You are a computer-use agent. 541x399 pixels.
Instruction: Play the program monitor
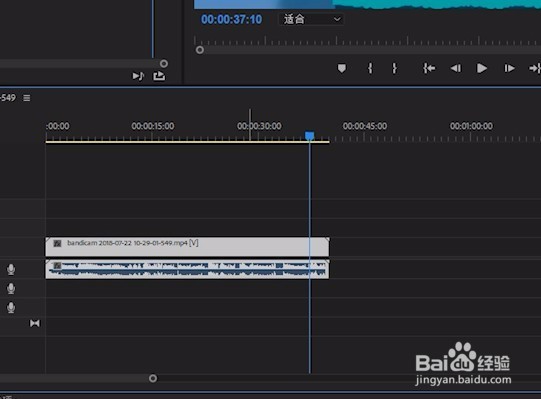click(x=482, y=68)
